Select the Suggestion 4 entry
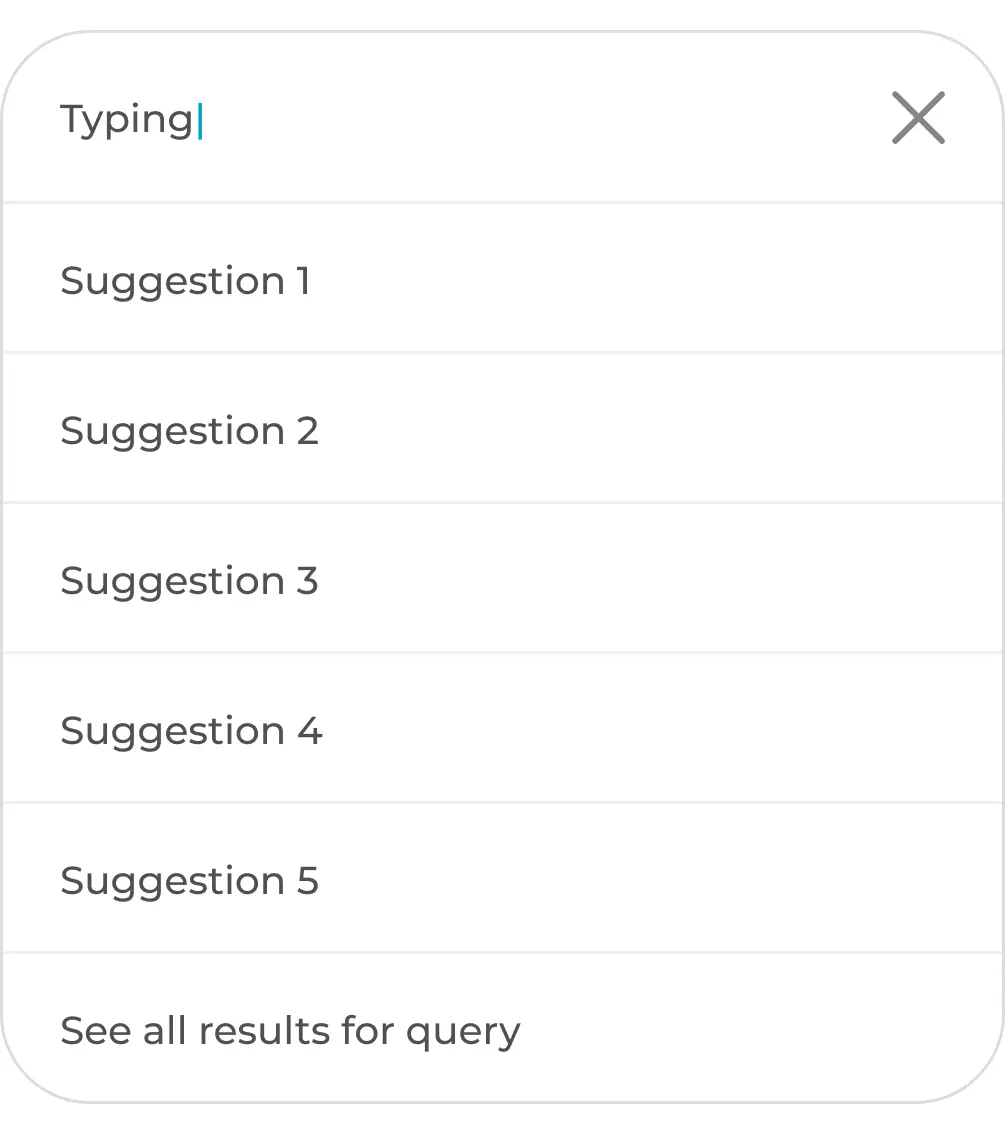1005x1134 pixels. [191, 731]
